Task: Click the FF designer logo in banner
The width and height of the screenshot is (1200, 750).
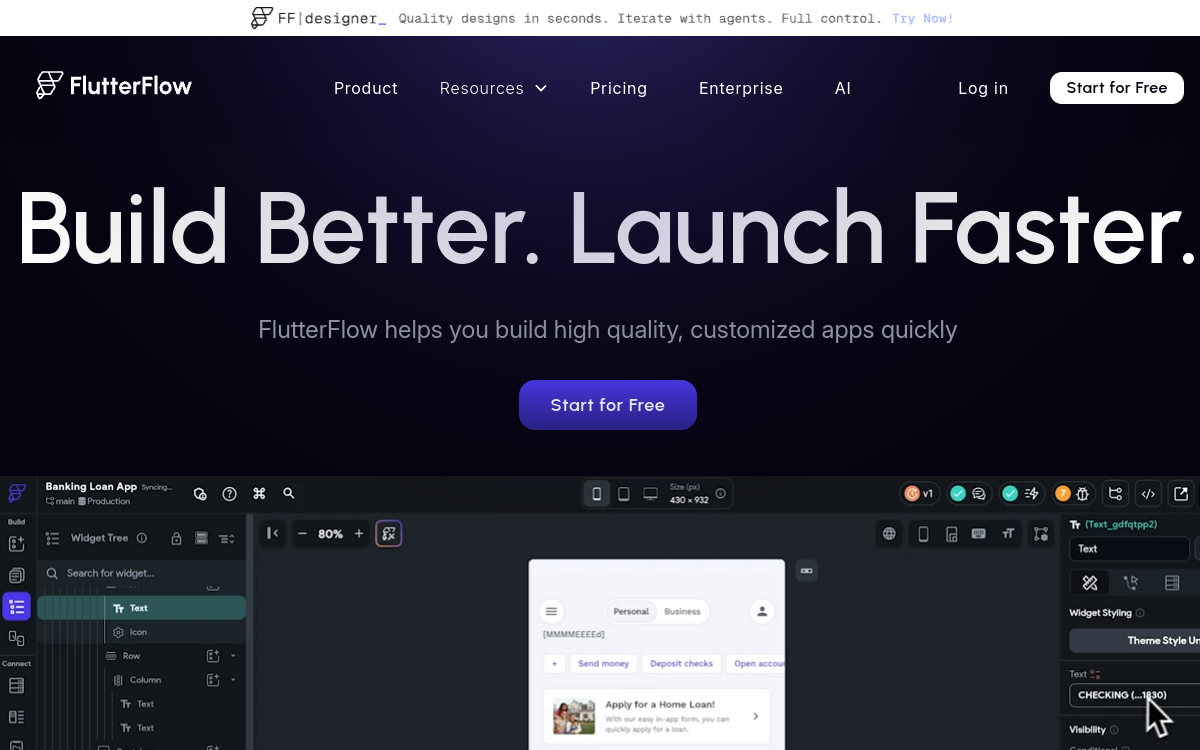Action: (x=318, y=18)
